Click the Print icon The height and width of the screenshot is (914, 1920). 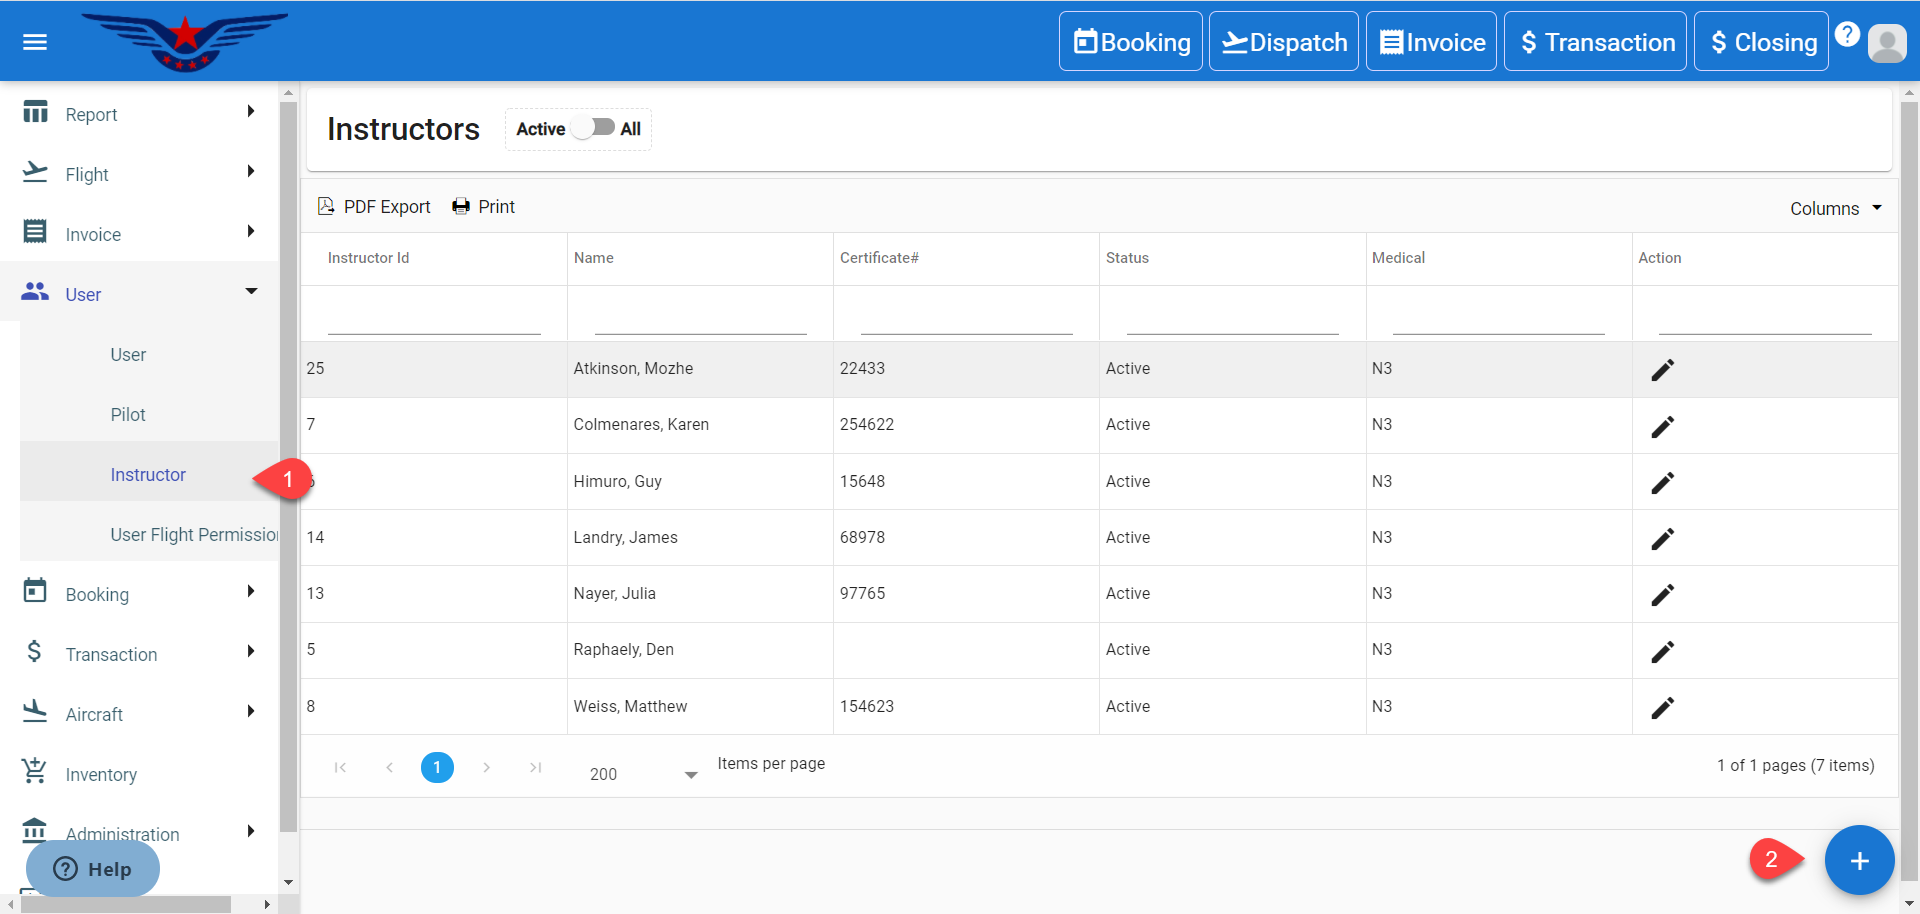point(461,207)
